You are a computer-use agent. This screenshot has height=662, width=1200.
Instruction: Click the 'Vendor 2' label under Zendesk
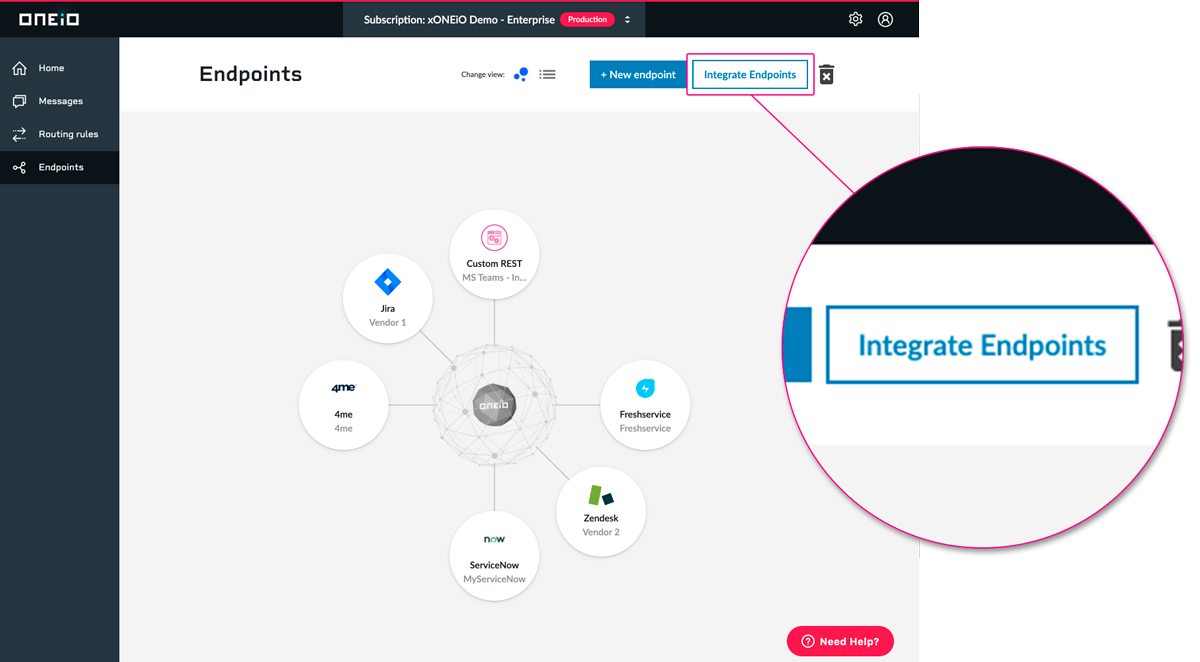pos(601,532)
